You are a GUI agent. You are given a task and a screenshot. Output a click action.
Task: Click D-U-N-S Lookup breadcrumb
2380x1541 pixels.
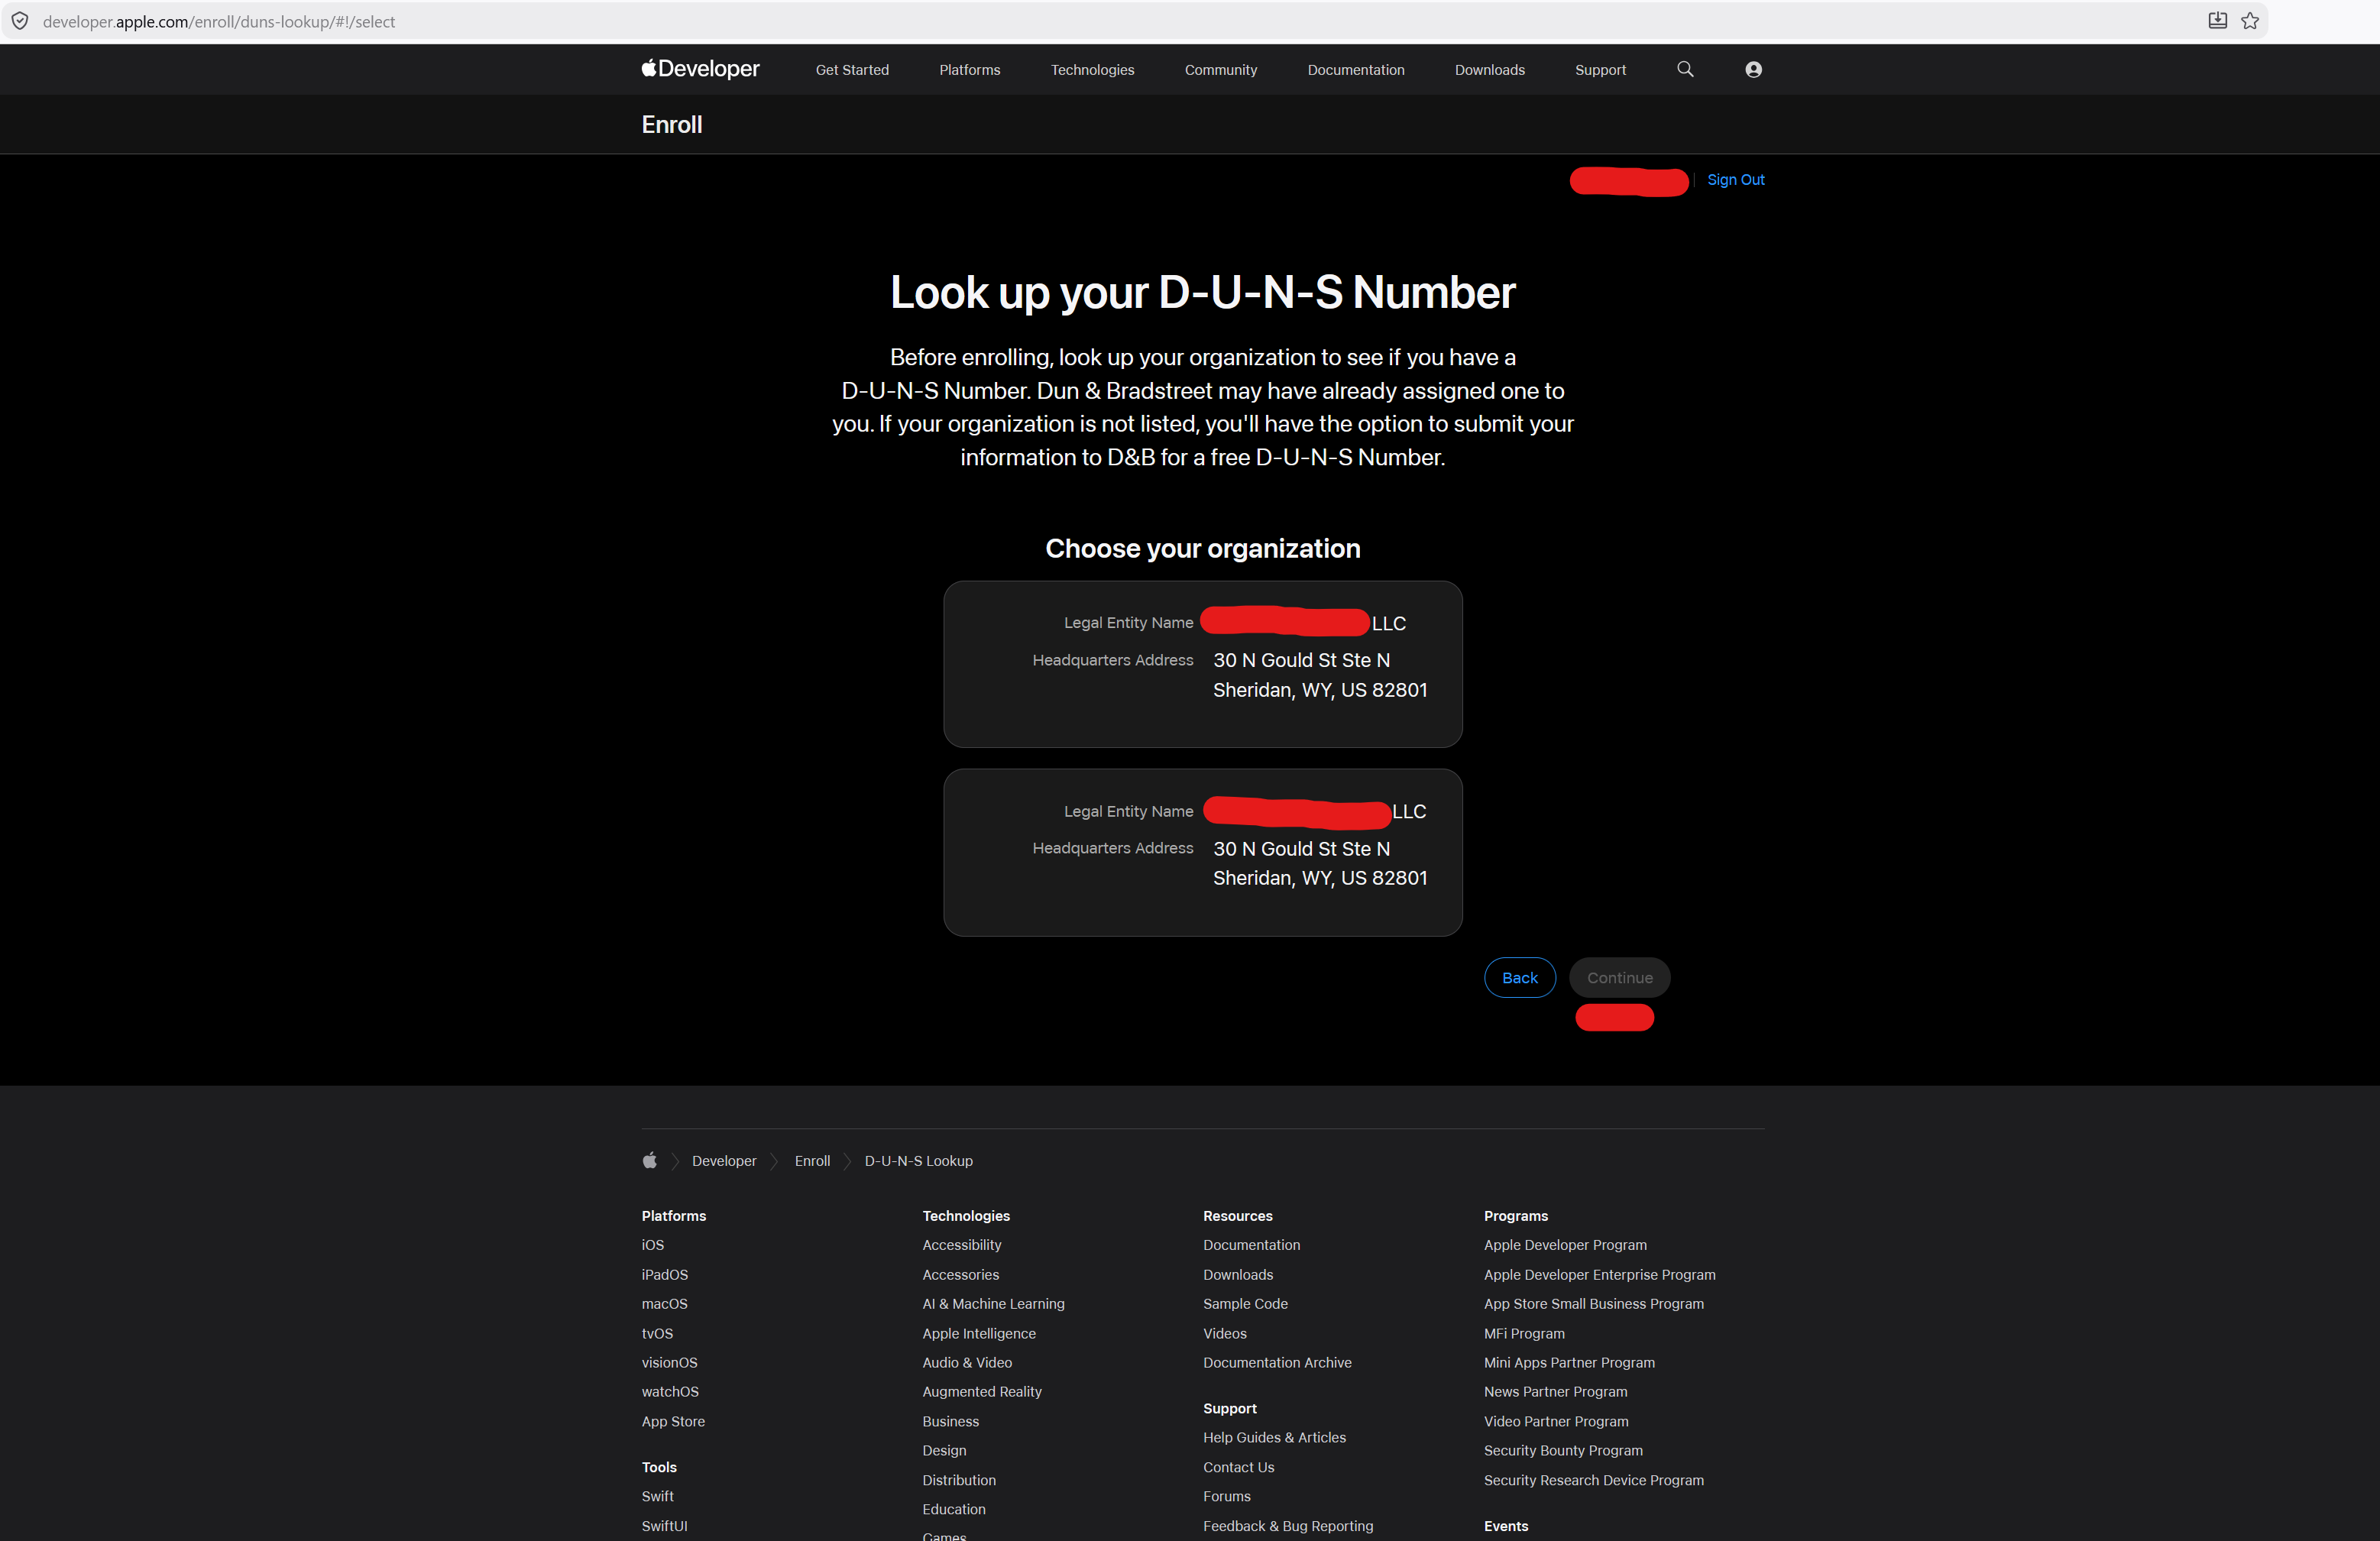coord(918,1161)
